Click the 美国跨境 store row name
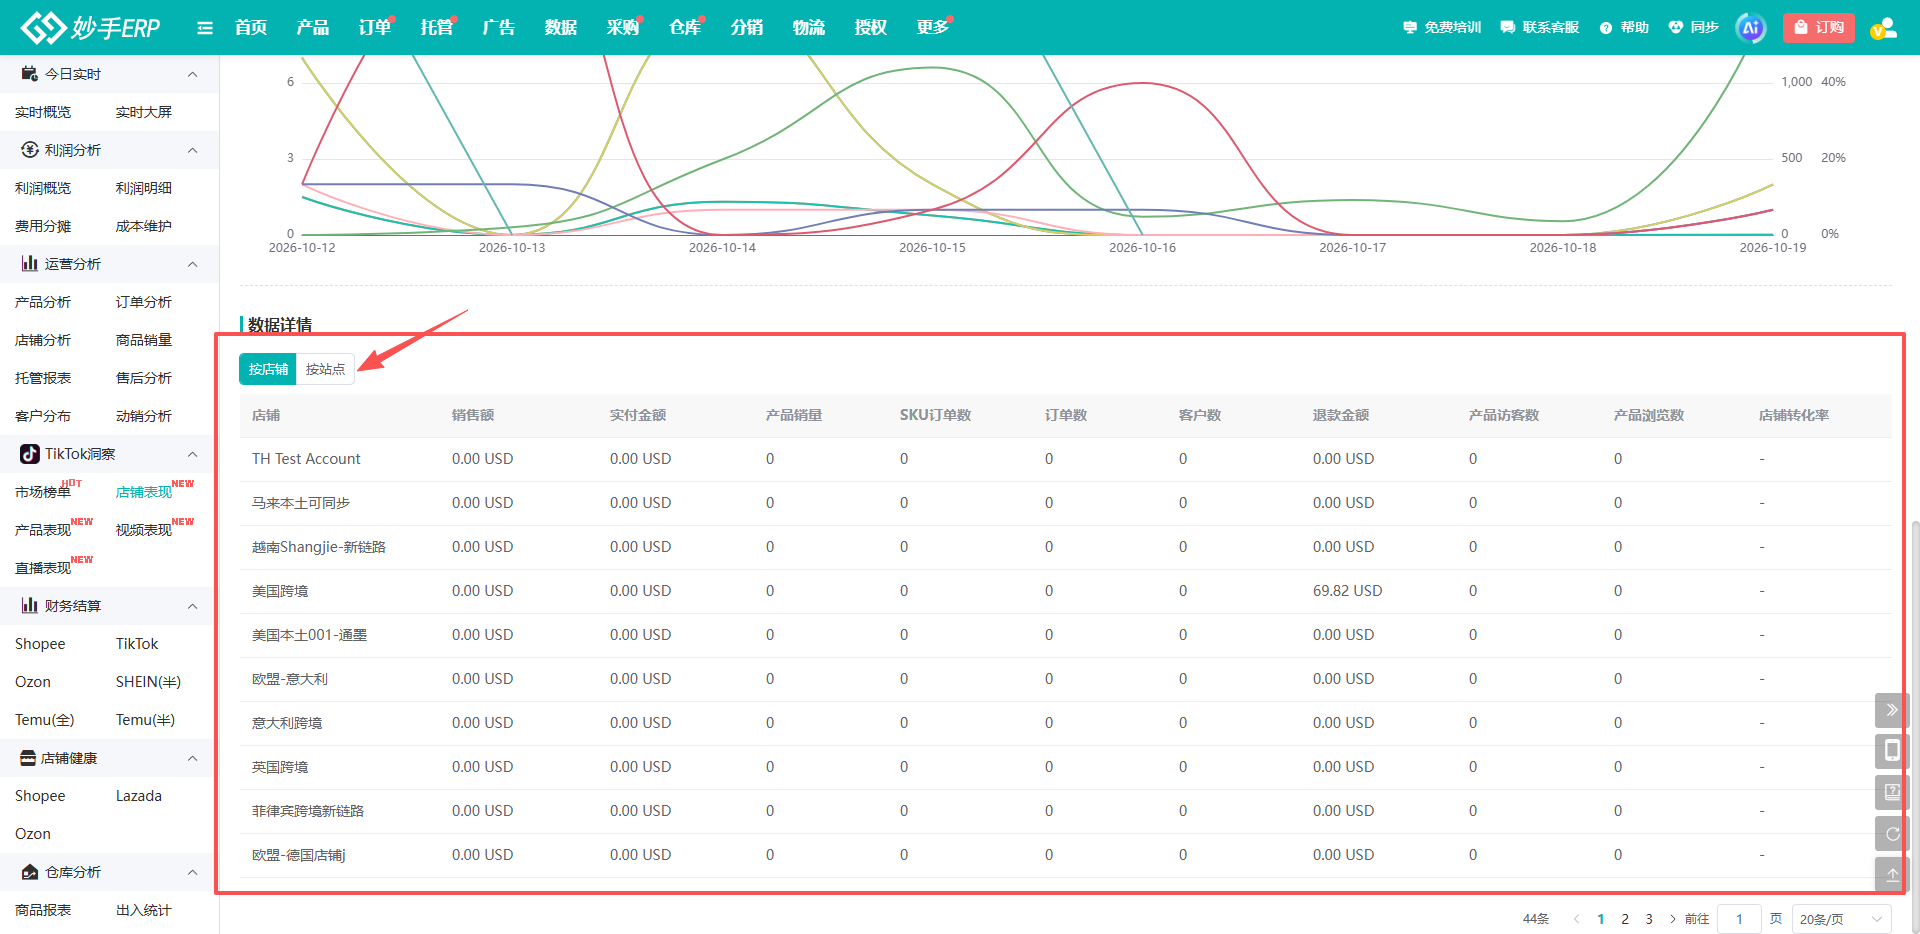Screen dimensions: 1920x934 point(280,591)
